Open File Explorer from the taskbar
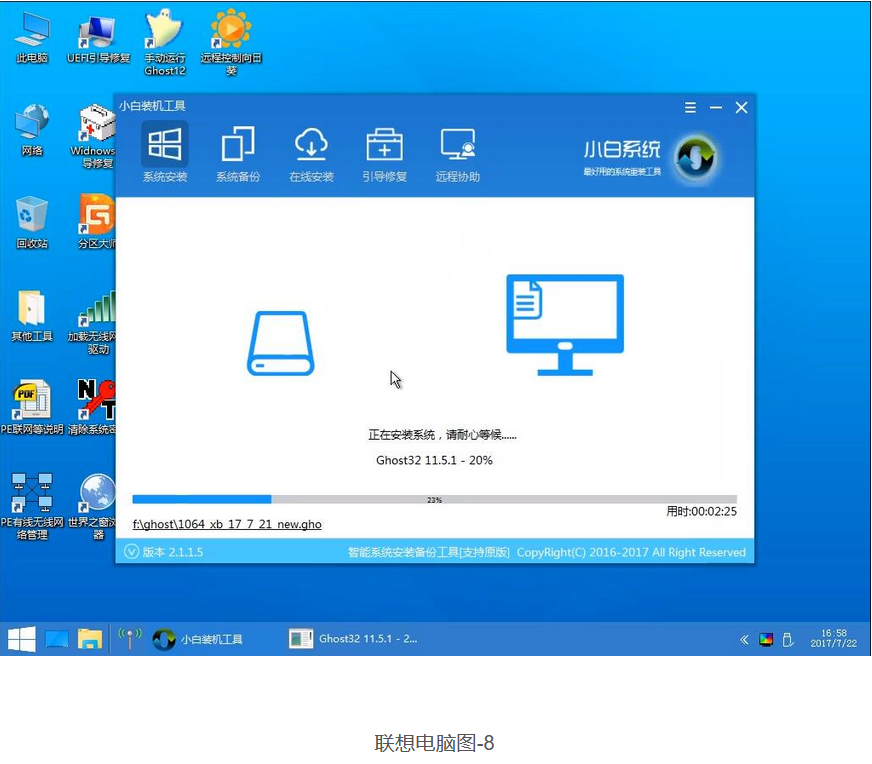Screen dimensions: 872x764 [x=90, y=638]
